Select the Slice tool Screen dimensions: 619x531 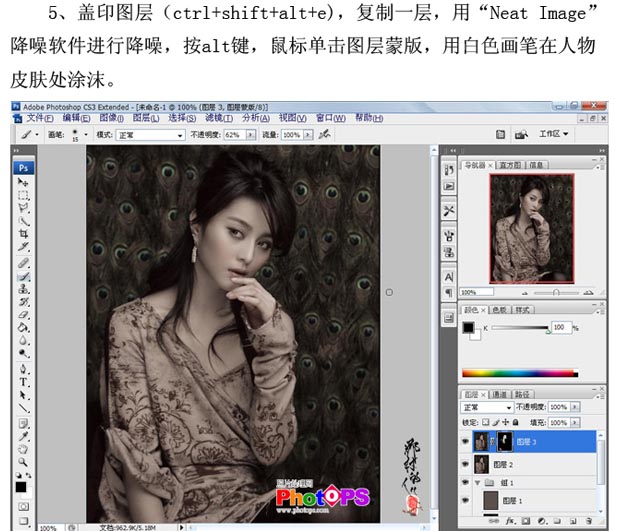(23, 247)
